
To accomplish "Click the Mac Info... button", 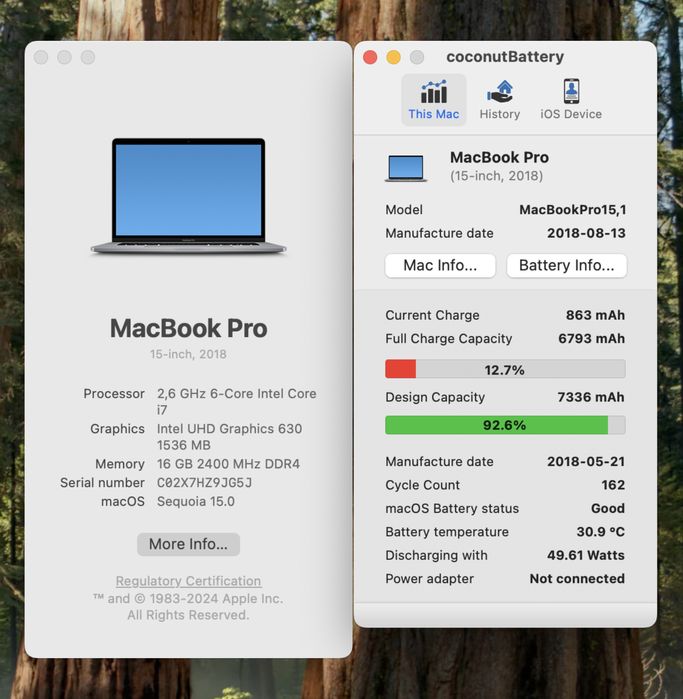I will [440, 266].
